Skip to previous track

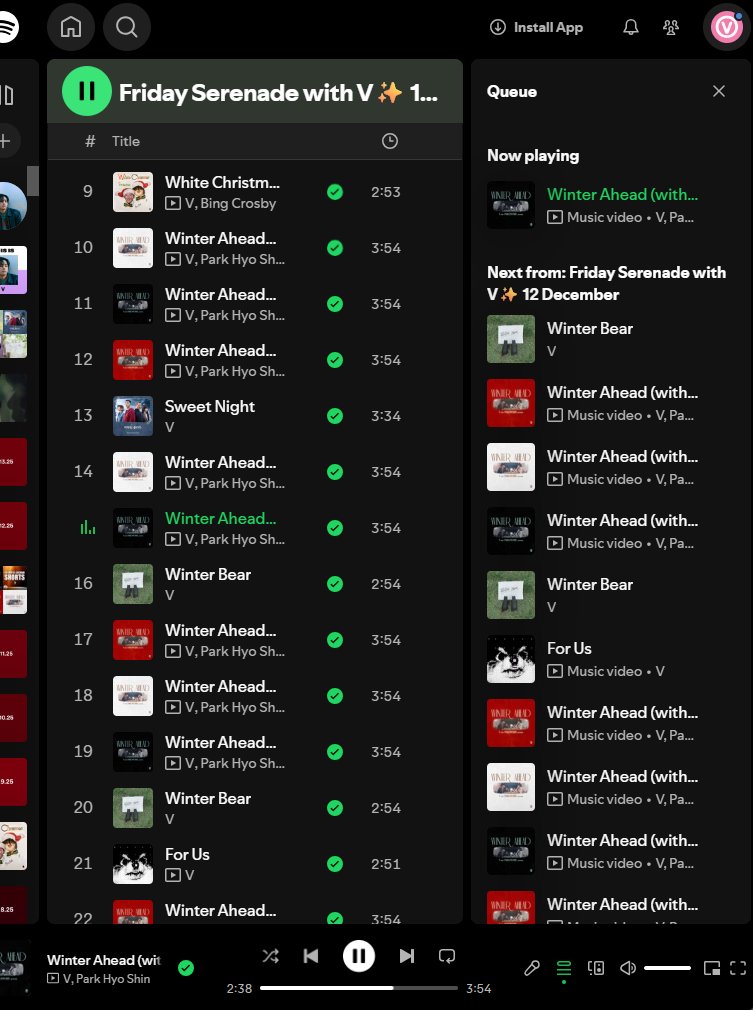pos(311,956)
